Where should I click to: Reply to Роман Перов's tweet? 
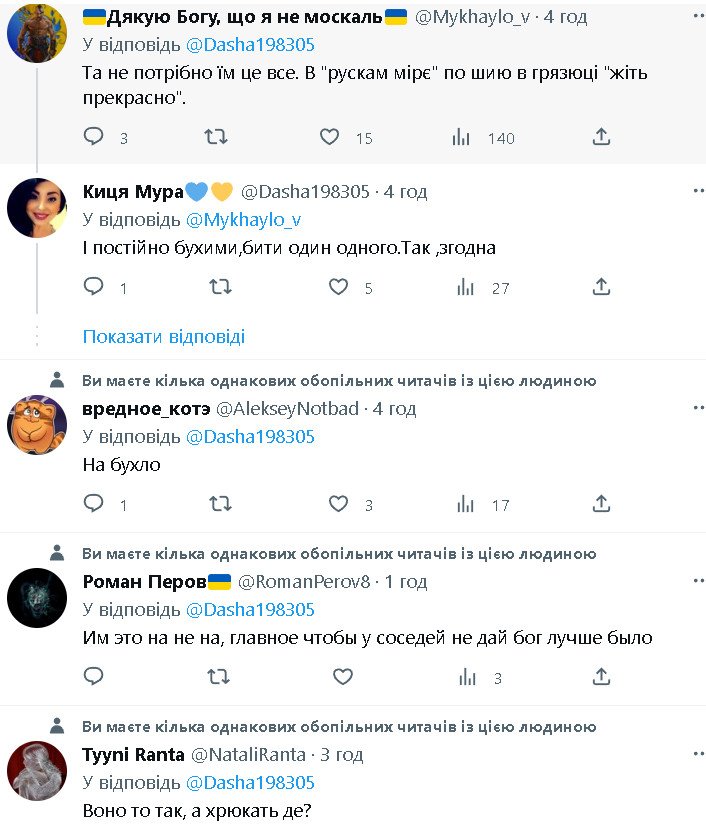[93, 677]
